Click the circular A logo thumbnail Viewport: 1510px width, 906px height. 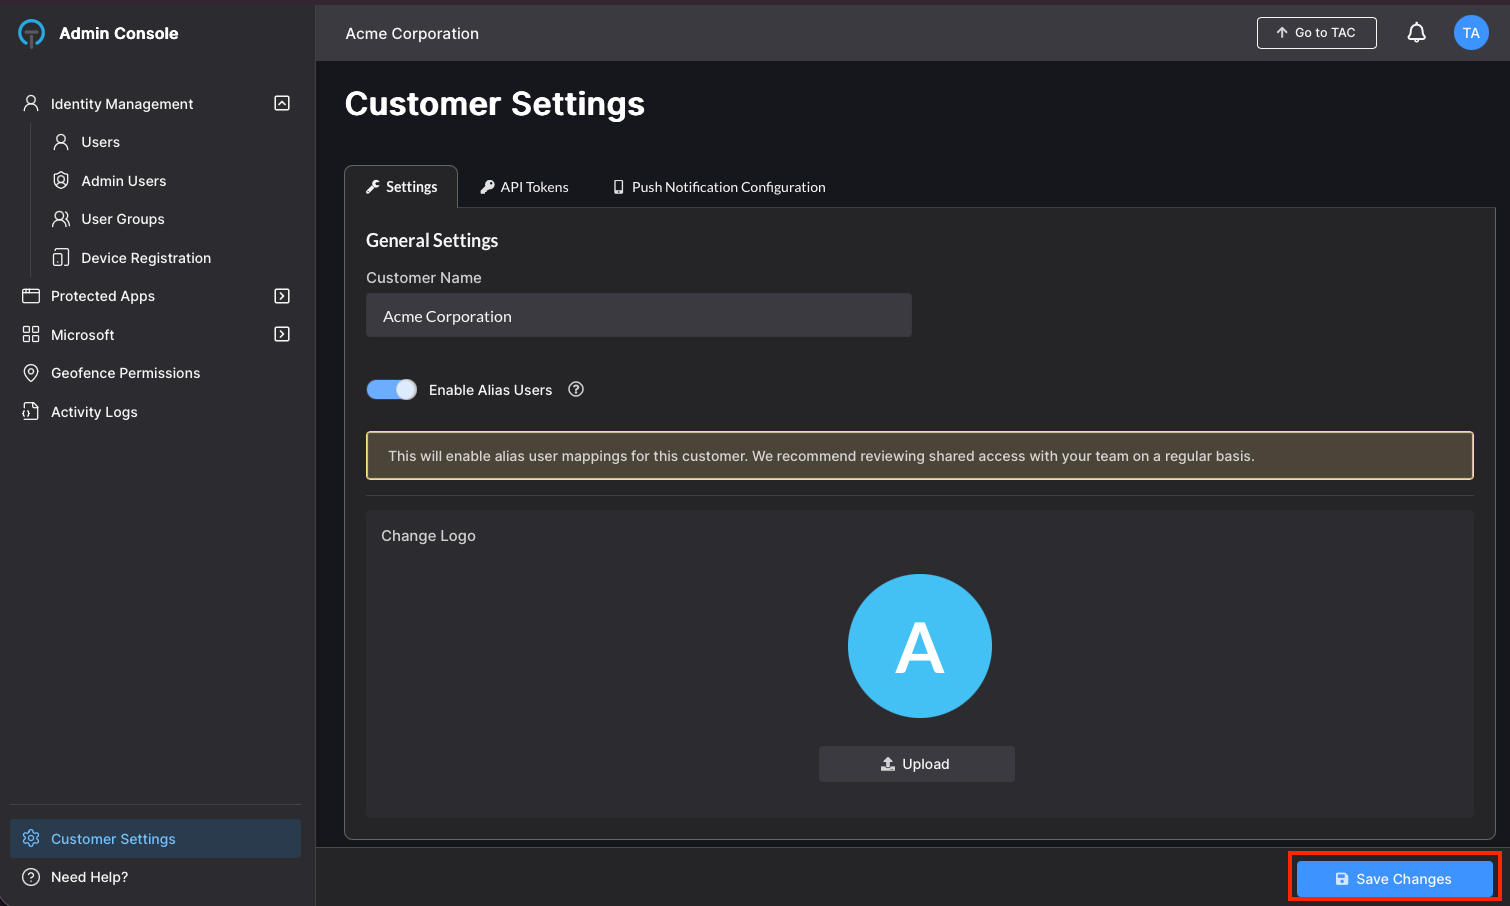[919, 646]
